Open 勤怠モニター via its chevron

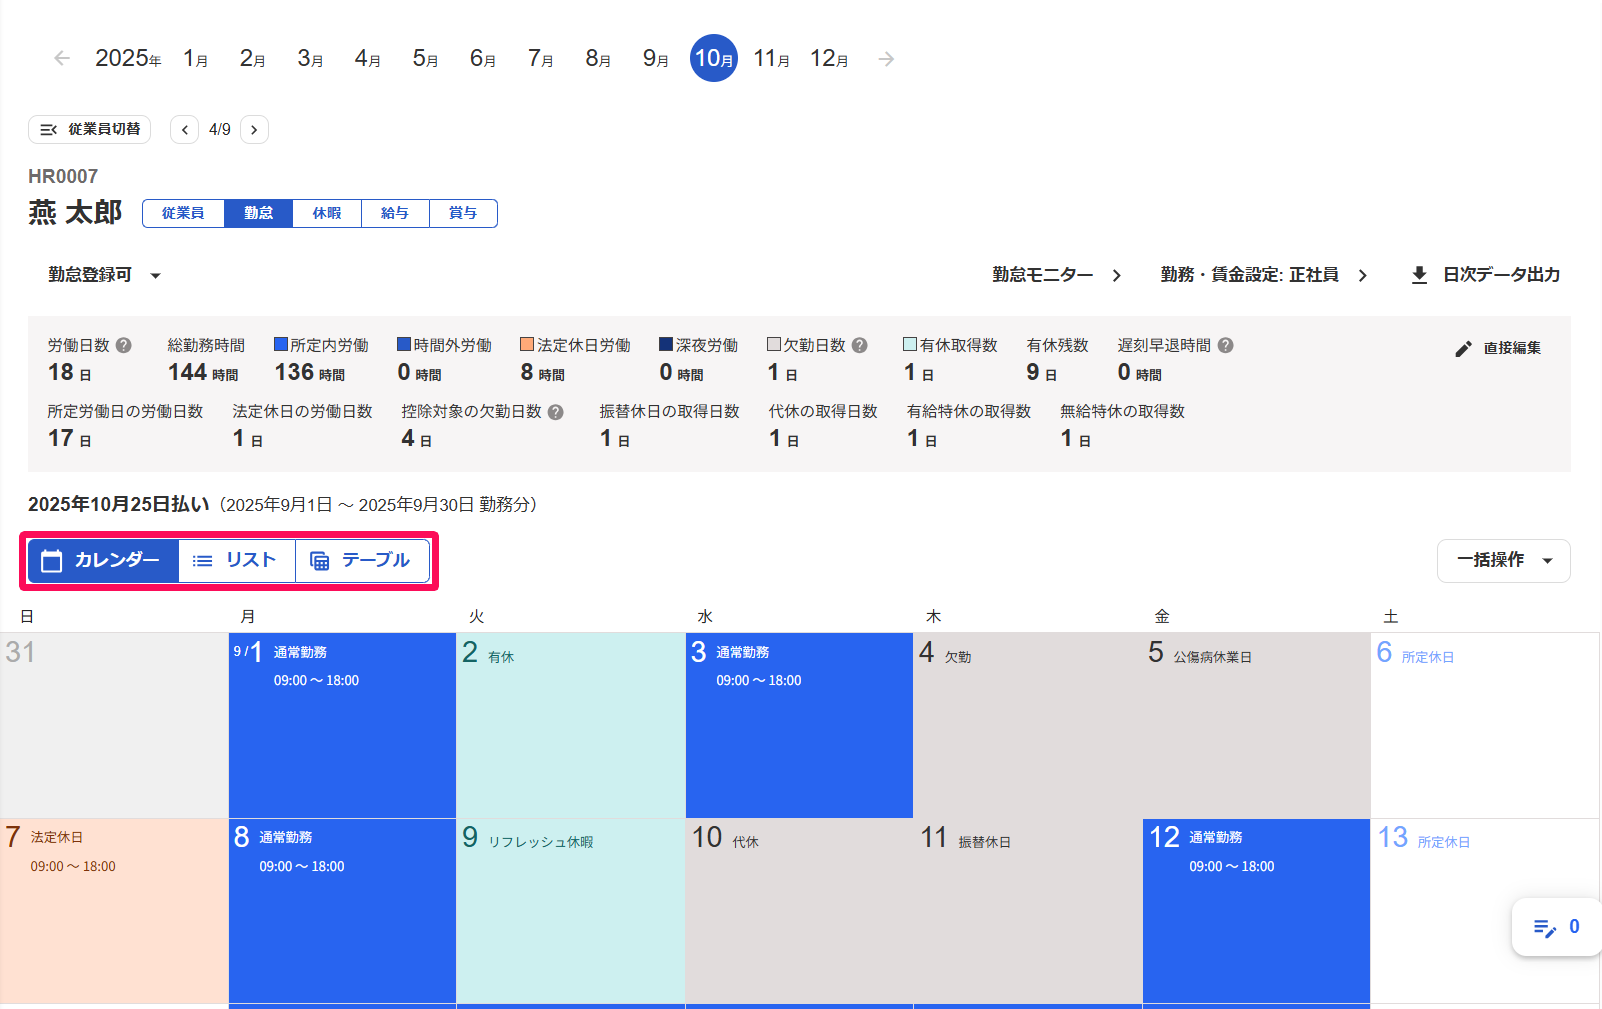[1117, 275]
